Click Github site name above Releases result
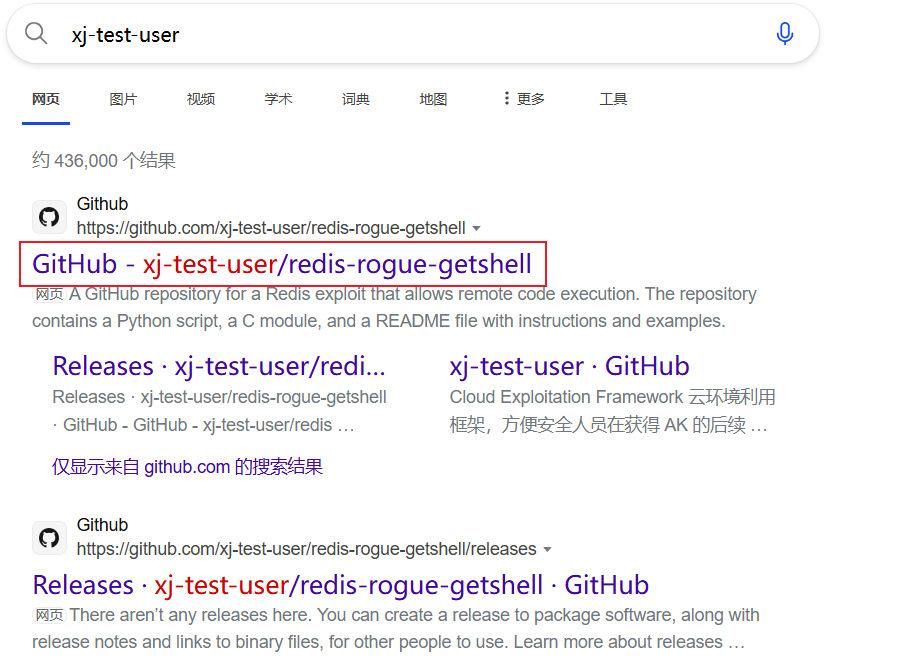Viewport: 907px width, 666px height. coord(102,524)
